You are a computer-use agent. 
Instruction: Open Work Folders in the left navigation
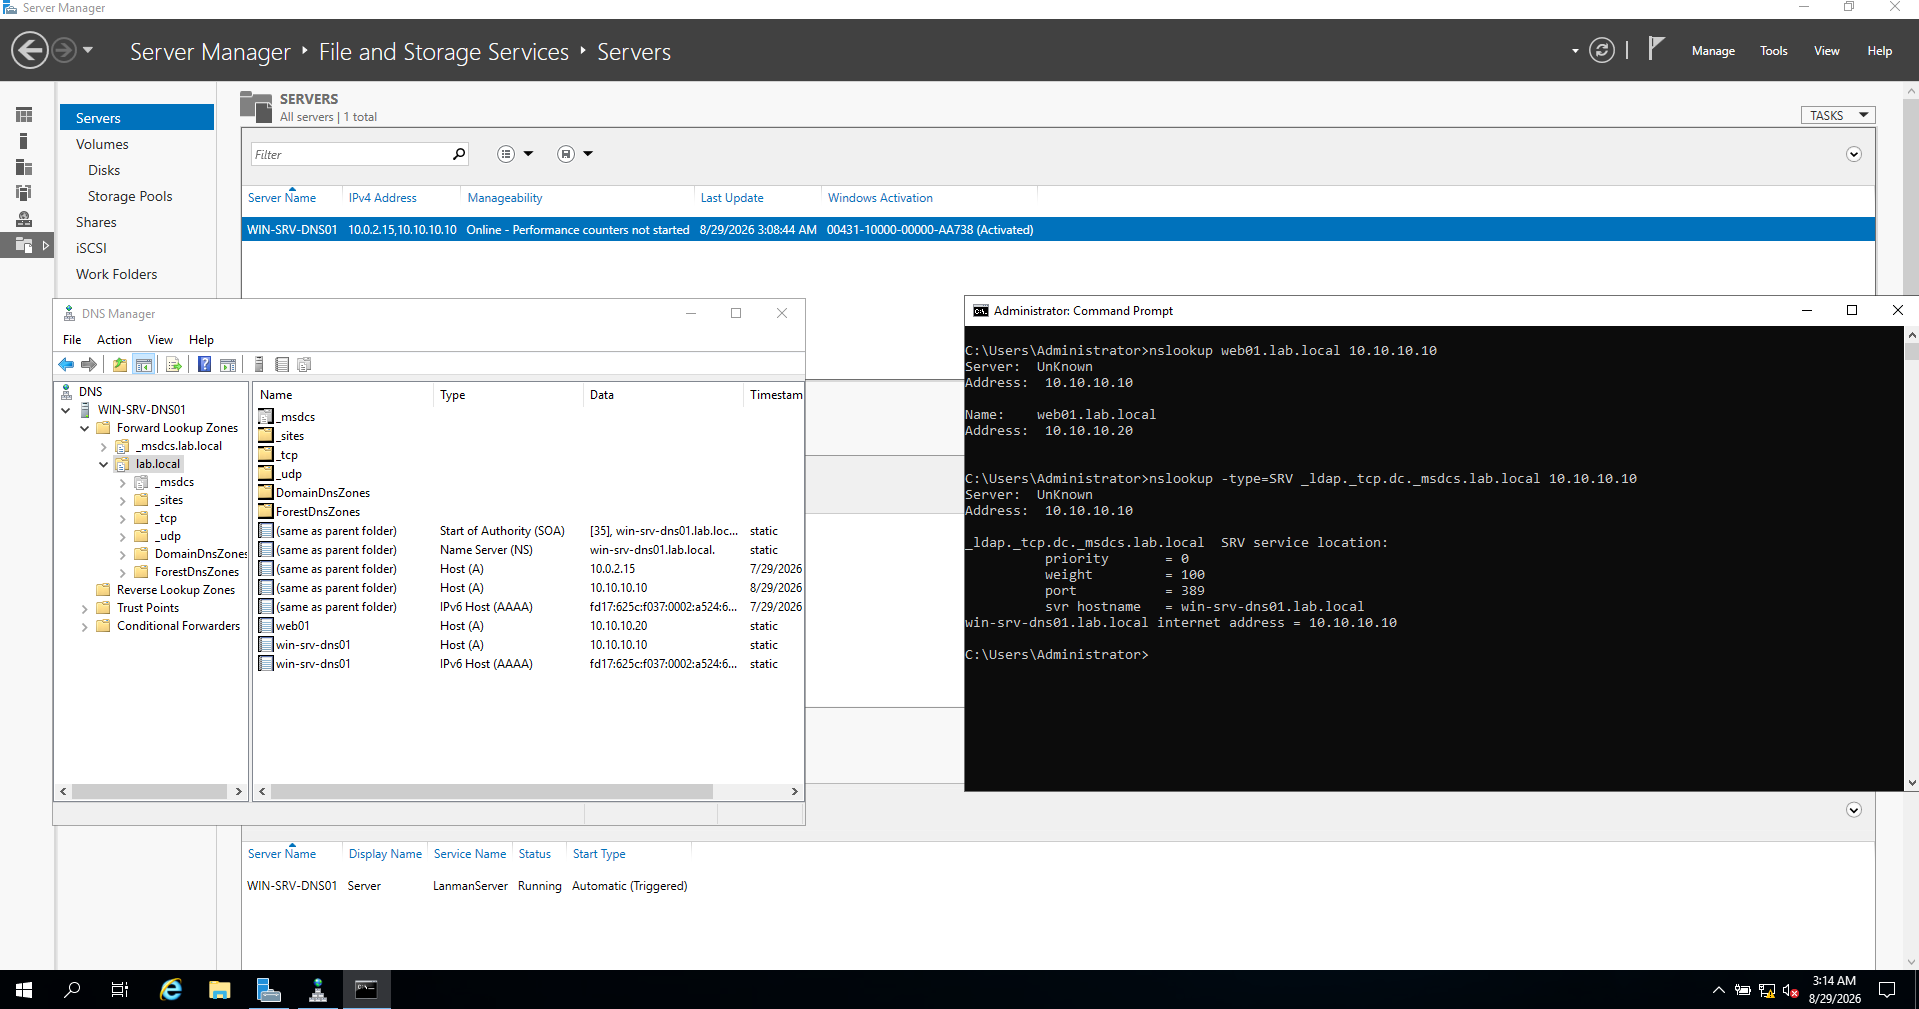[x=116, y=274]
